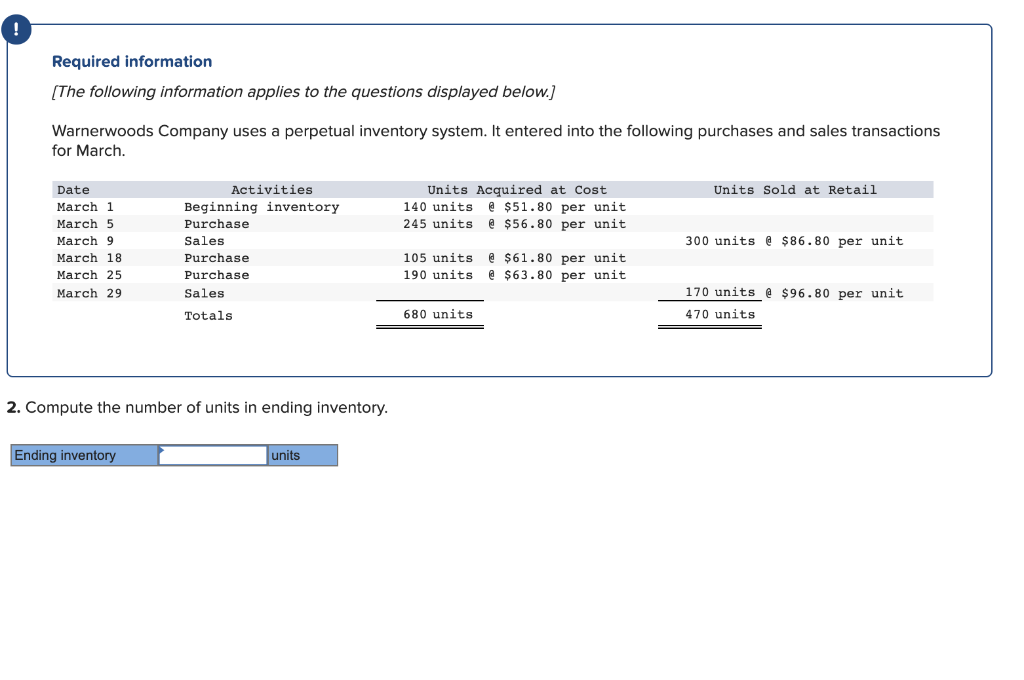Click the March 18 'Purchase' activity cell
Screen dimensions: 1024x680
click(217, 258)
